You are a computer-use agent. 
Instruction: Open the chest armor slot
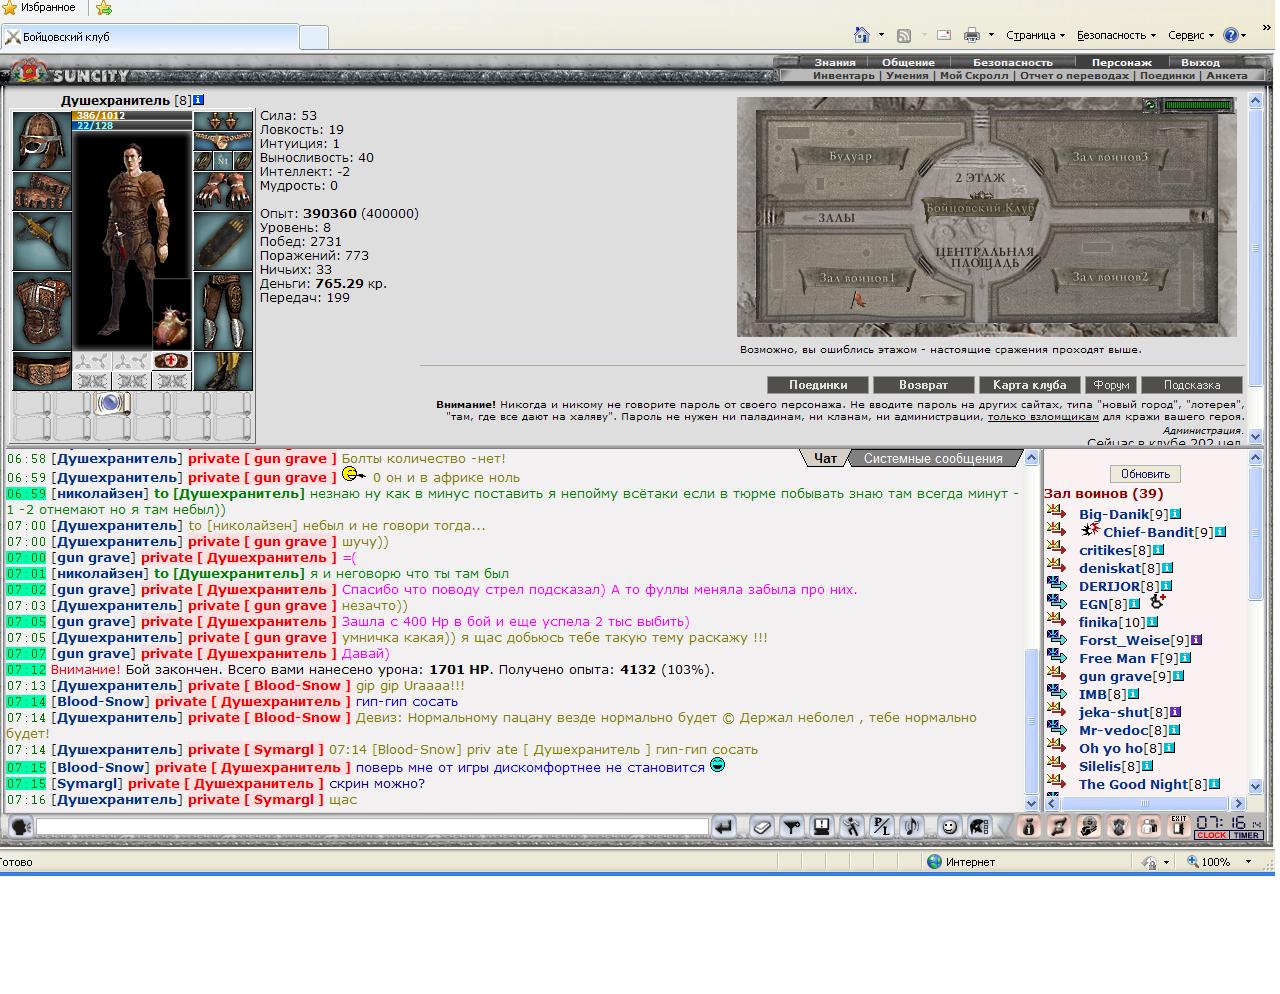pos(41,311)
